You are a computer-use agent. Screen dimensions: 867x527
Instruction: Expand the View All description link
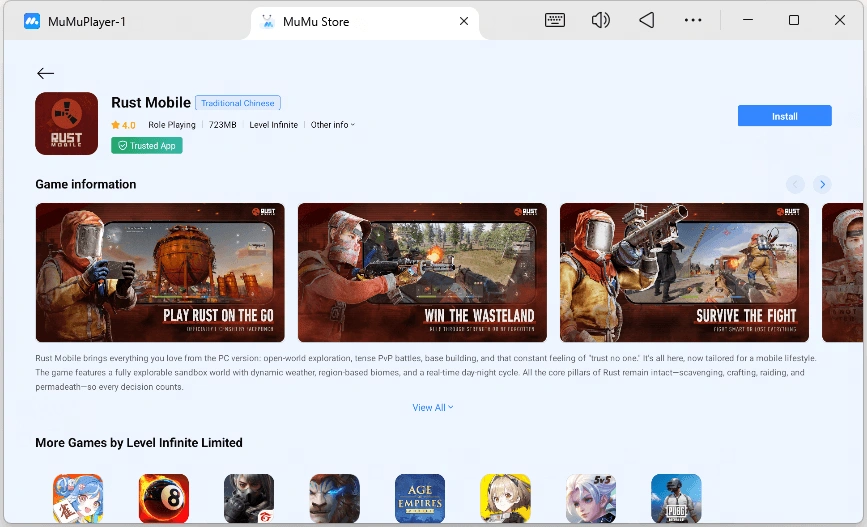coord(432,408)
